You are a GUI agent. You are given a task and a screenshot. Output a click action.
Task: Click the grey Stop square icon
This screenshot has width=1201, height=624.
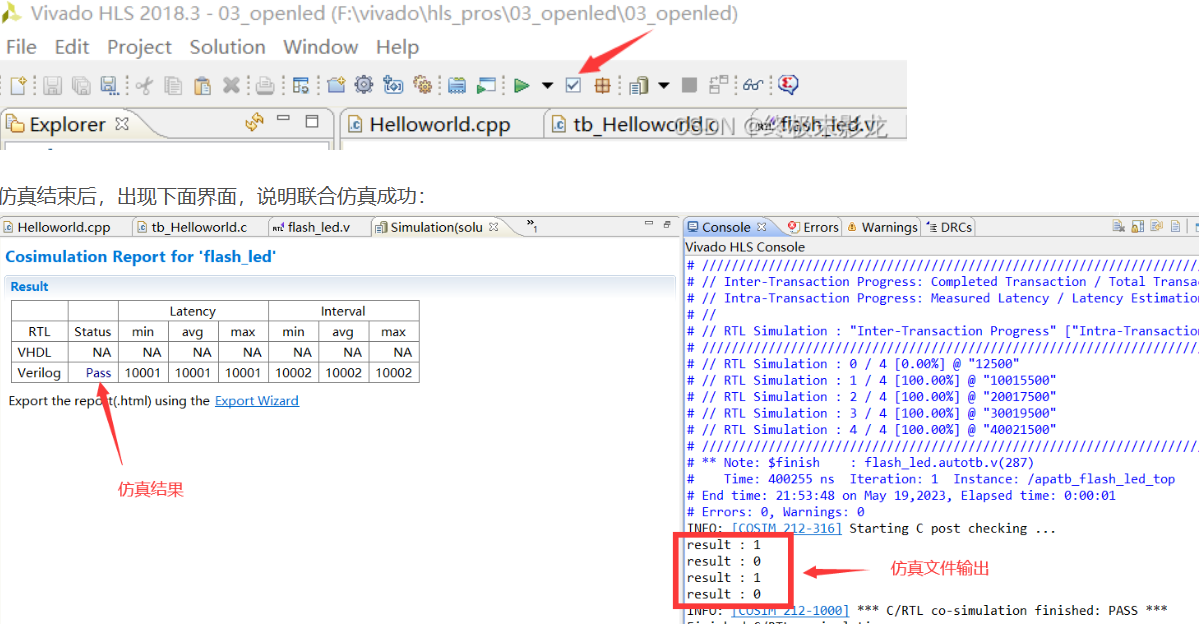(x=689, y=85)
